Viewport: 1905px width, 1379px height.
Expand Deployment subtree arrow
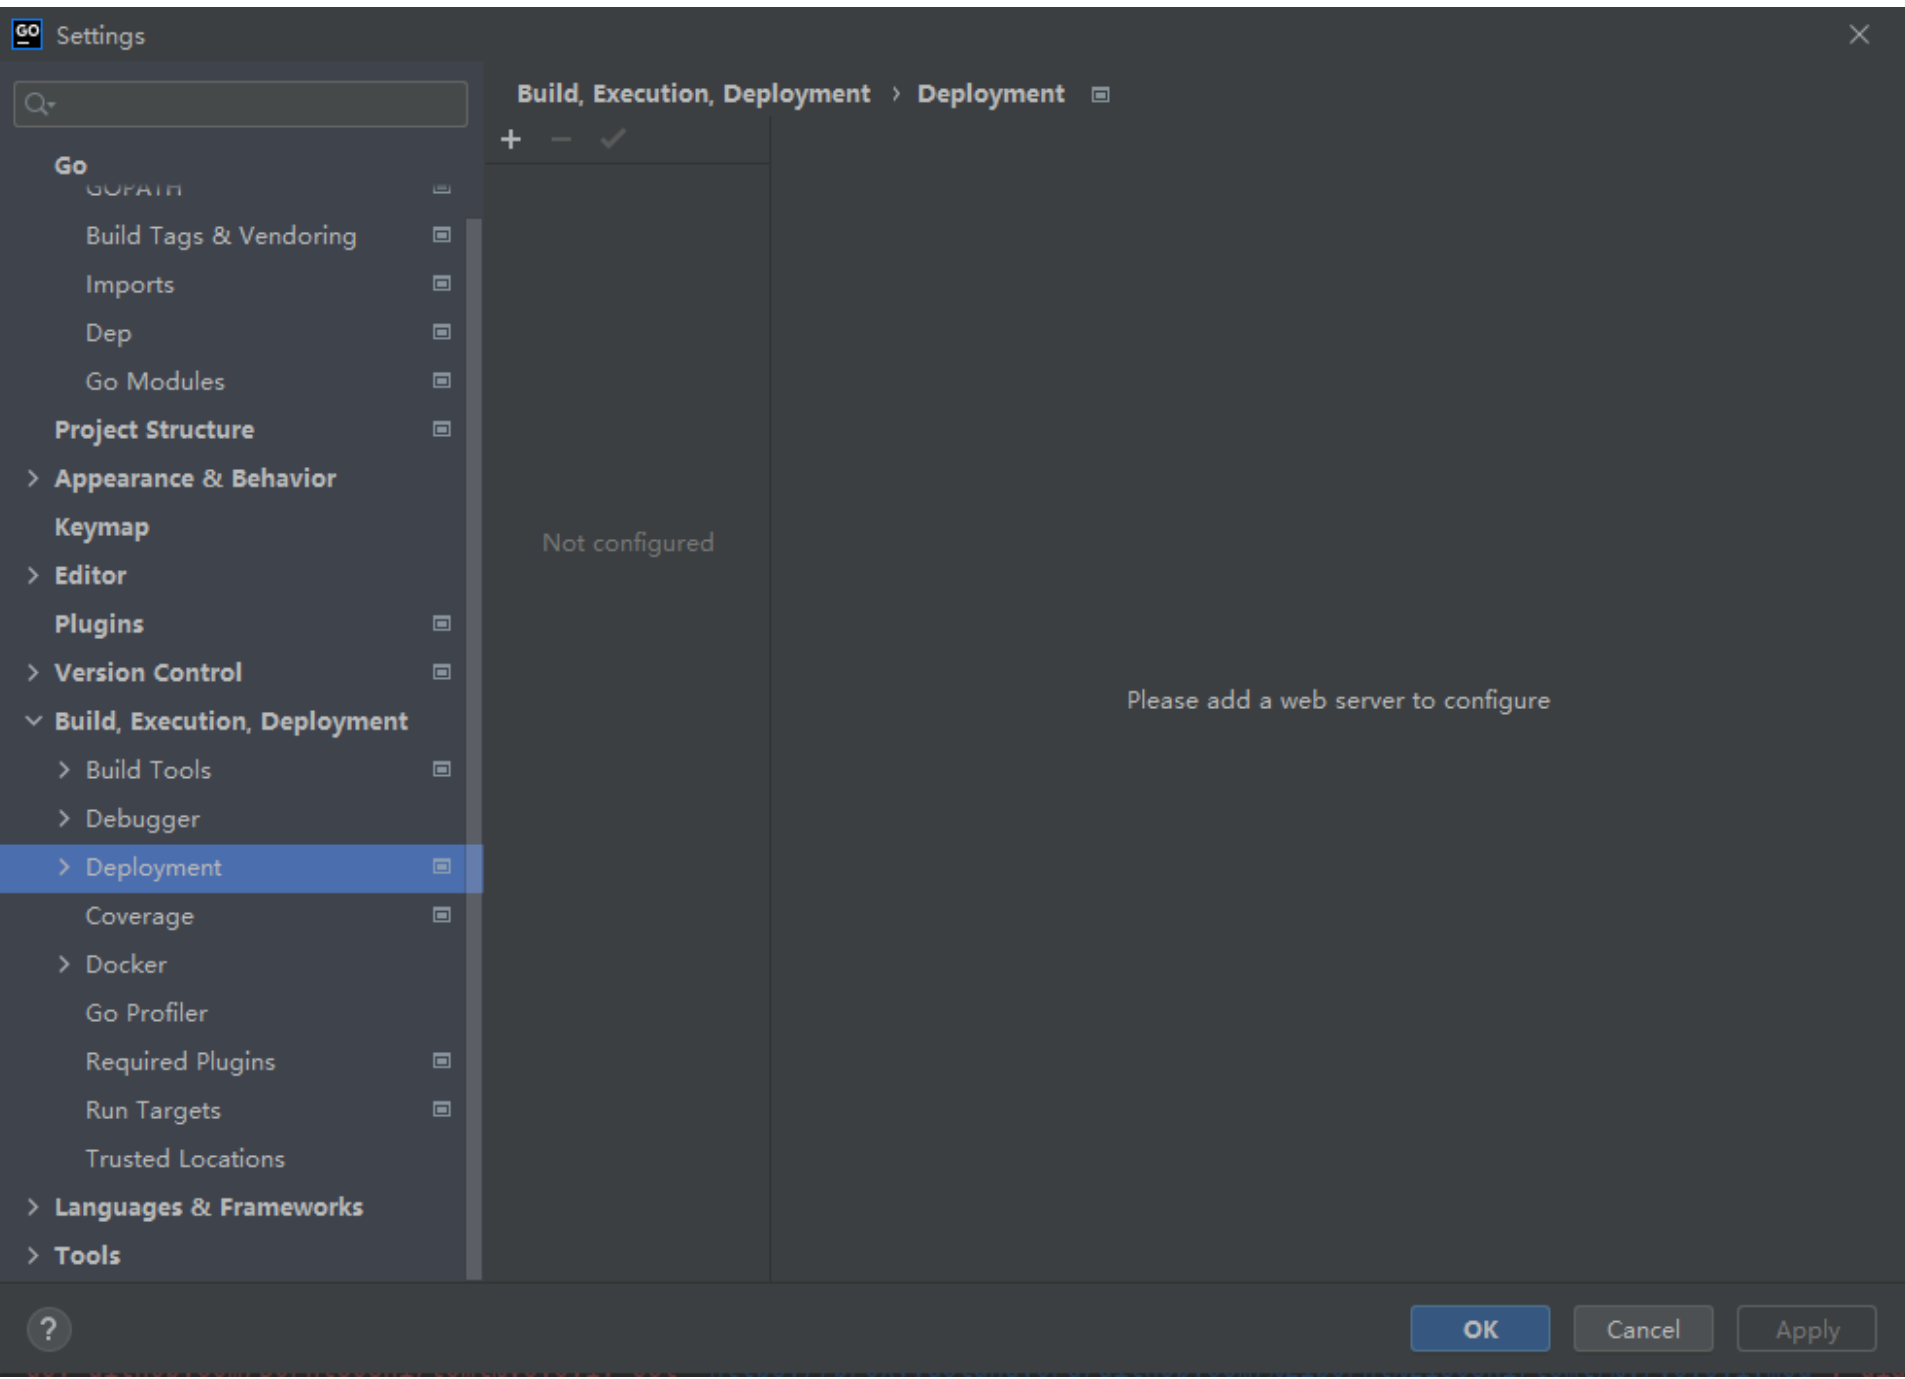coord(64,867)
